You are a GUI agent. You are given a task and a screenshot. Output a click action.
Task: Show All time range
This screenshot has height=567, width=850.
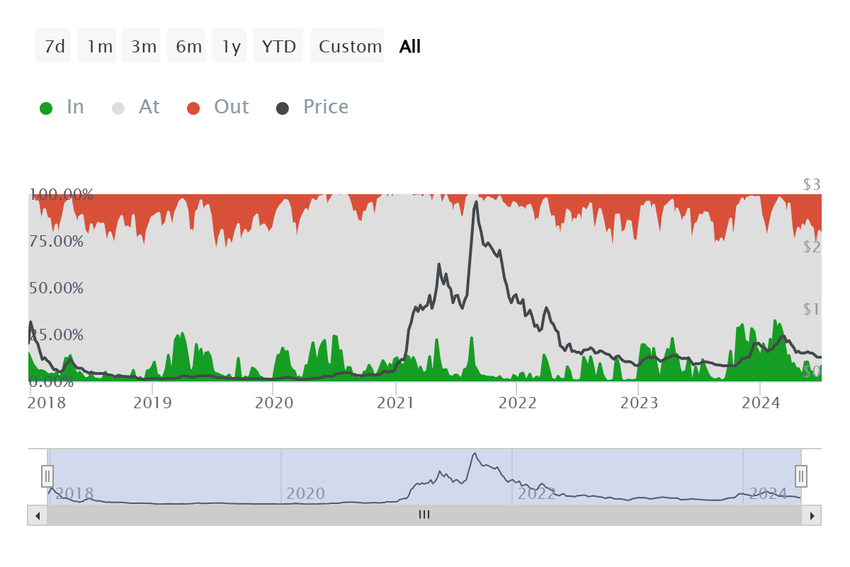point(410,47)
